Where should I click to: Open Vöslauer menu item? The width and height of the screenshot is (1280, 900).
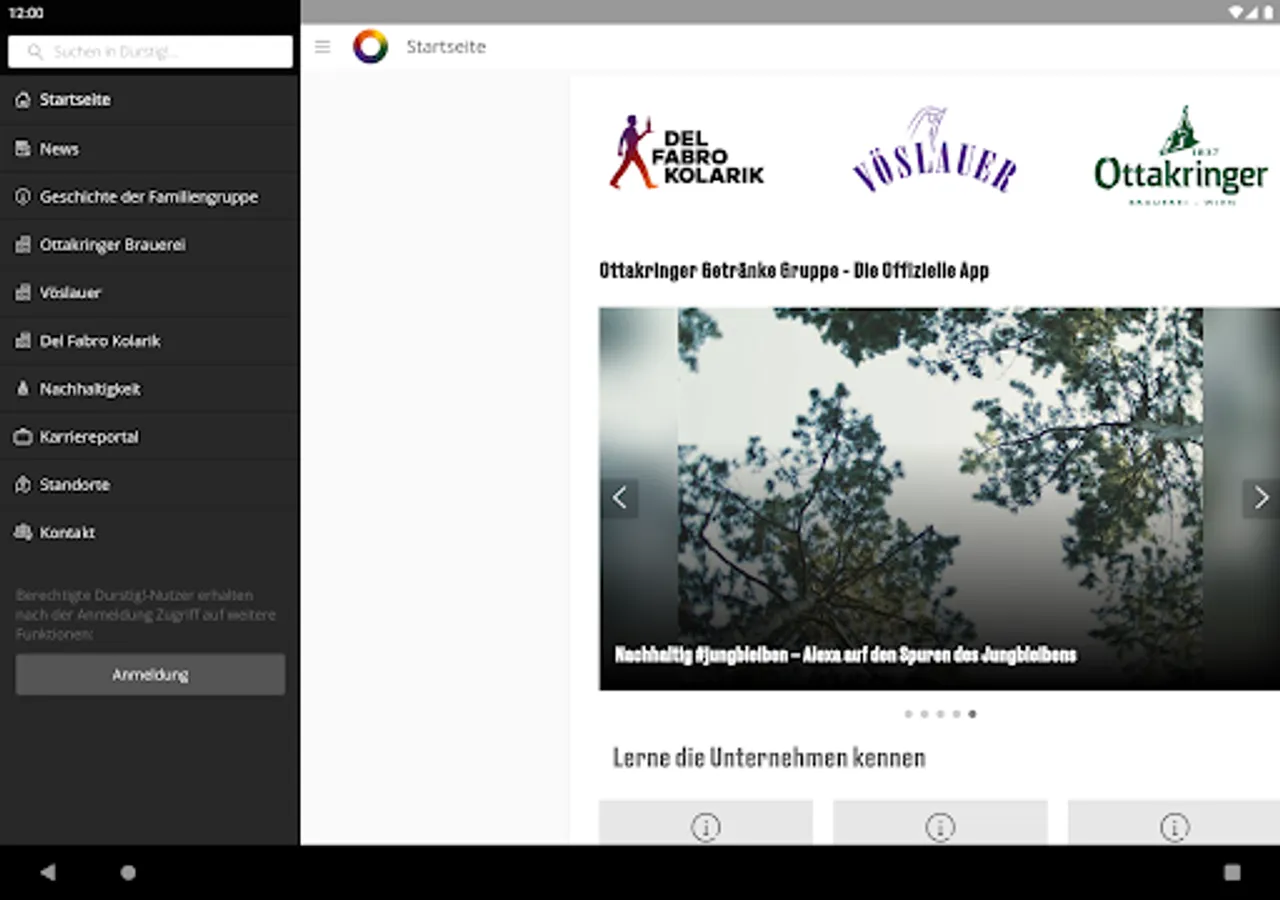point(150,293)
